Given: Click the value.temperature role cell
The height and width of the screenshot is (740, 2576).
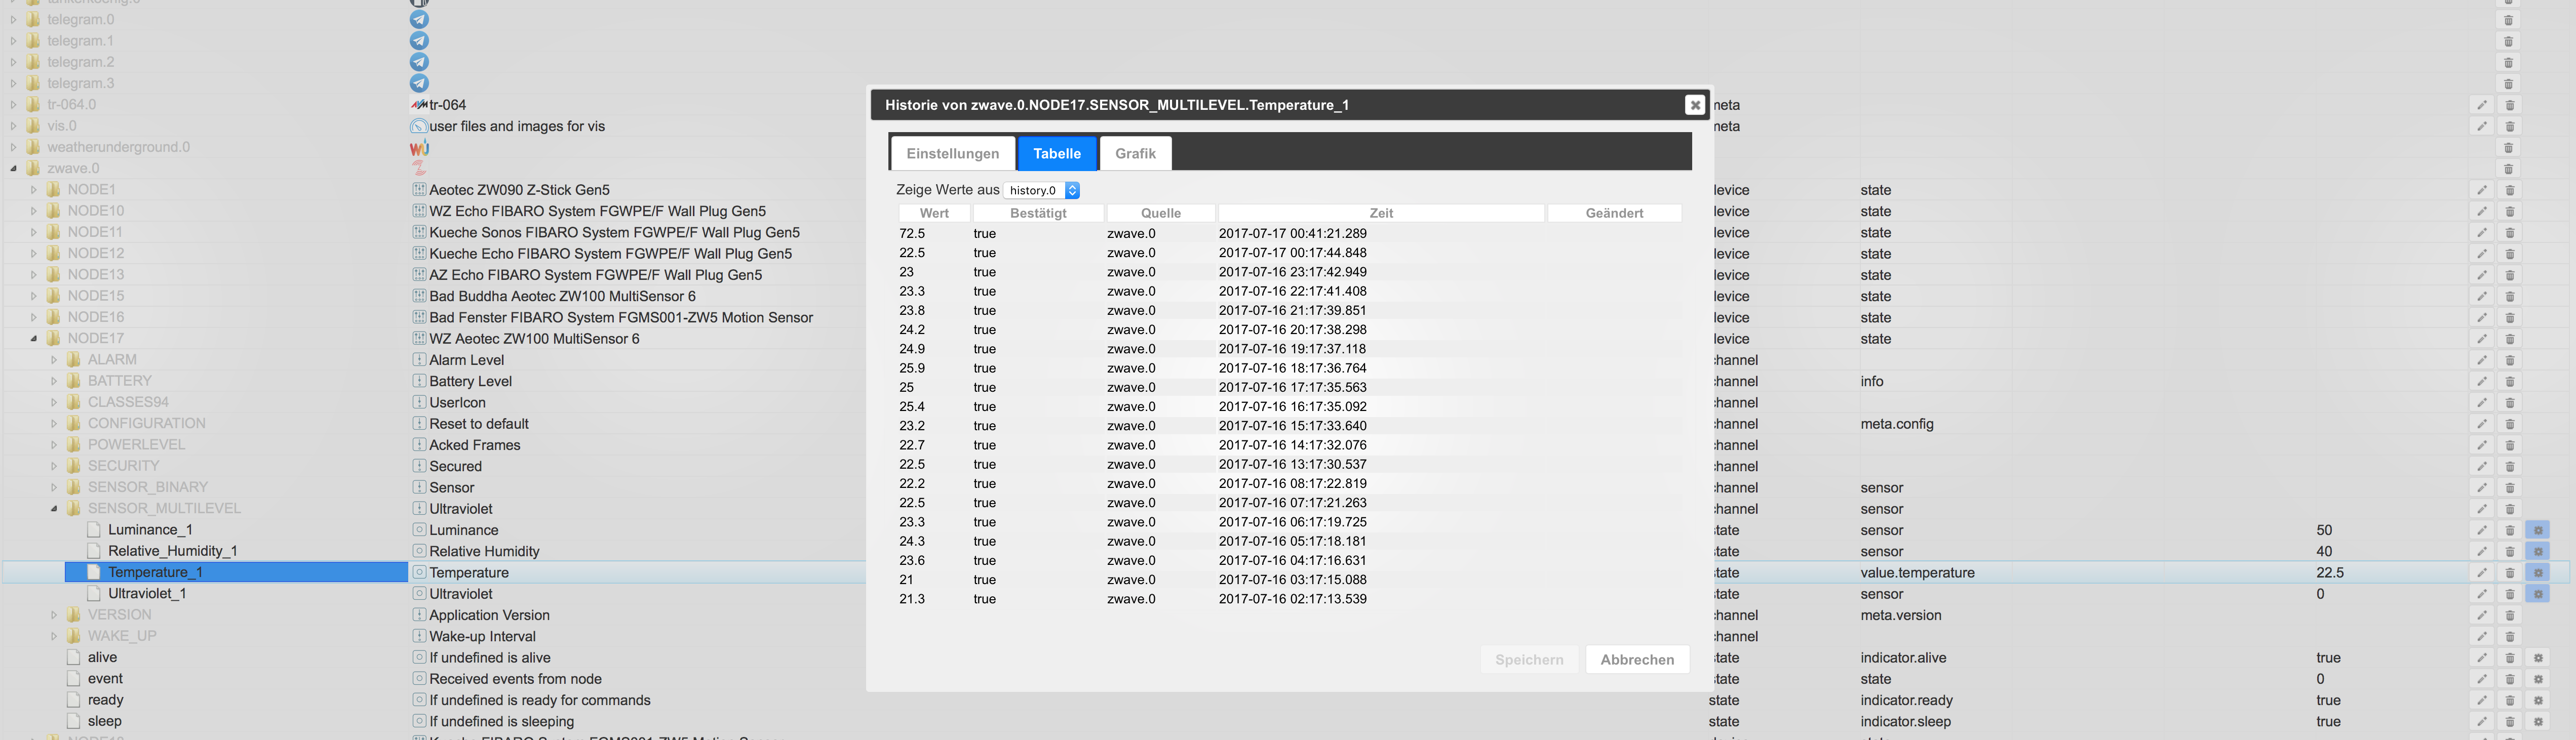Looking at the screenshot, I should [x=1917, y=573].
